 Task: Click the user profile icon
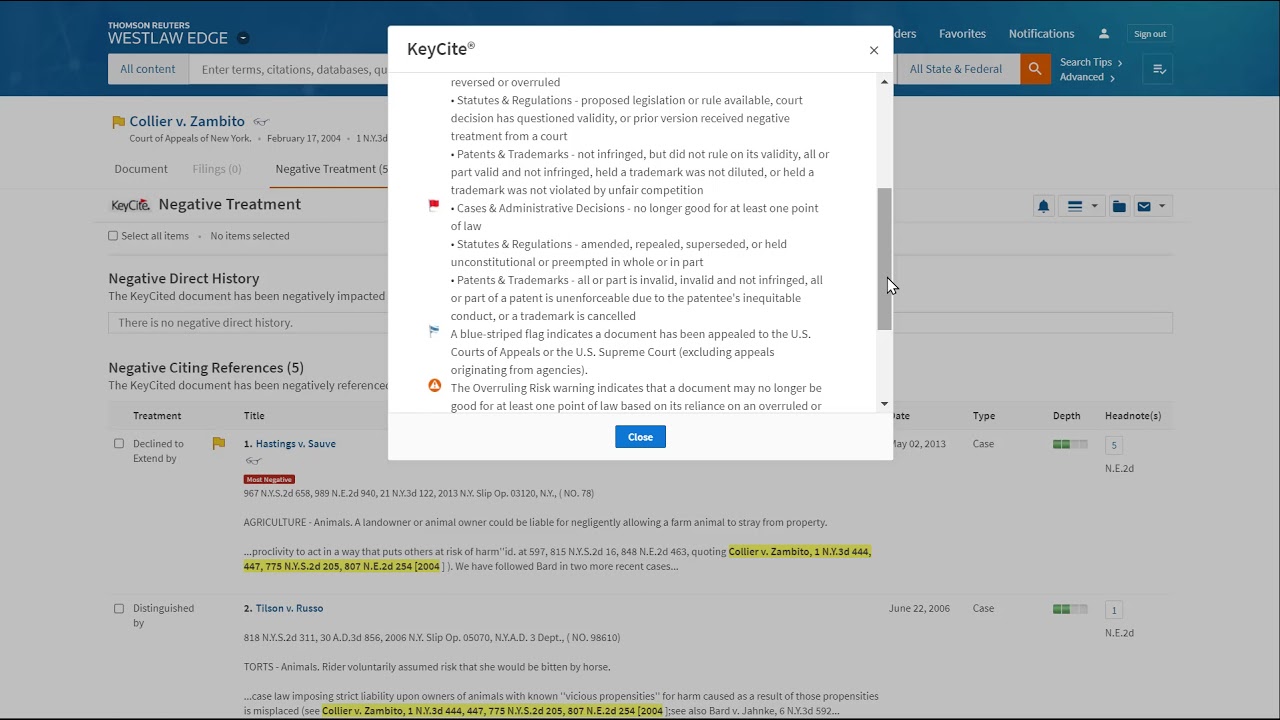(x=1104, y=34)
